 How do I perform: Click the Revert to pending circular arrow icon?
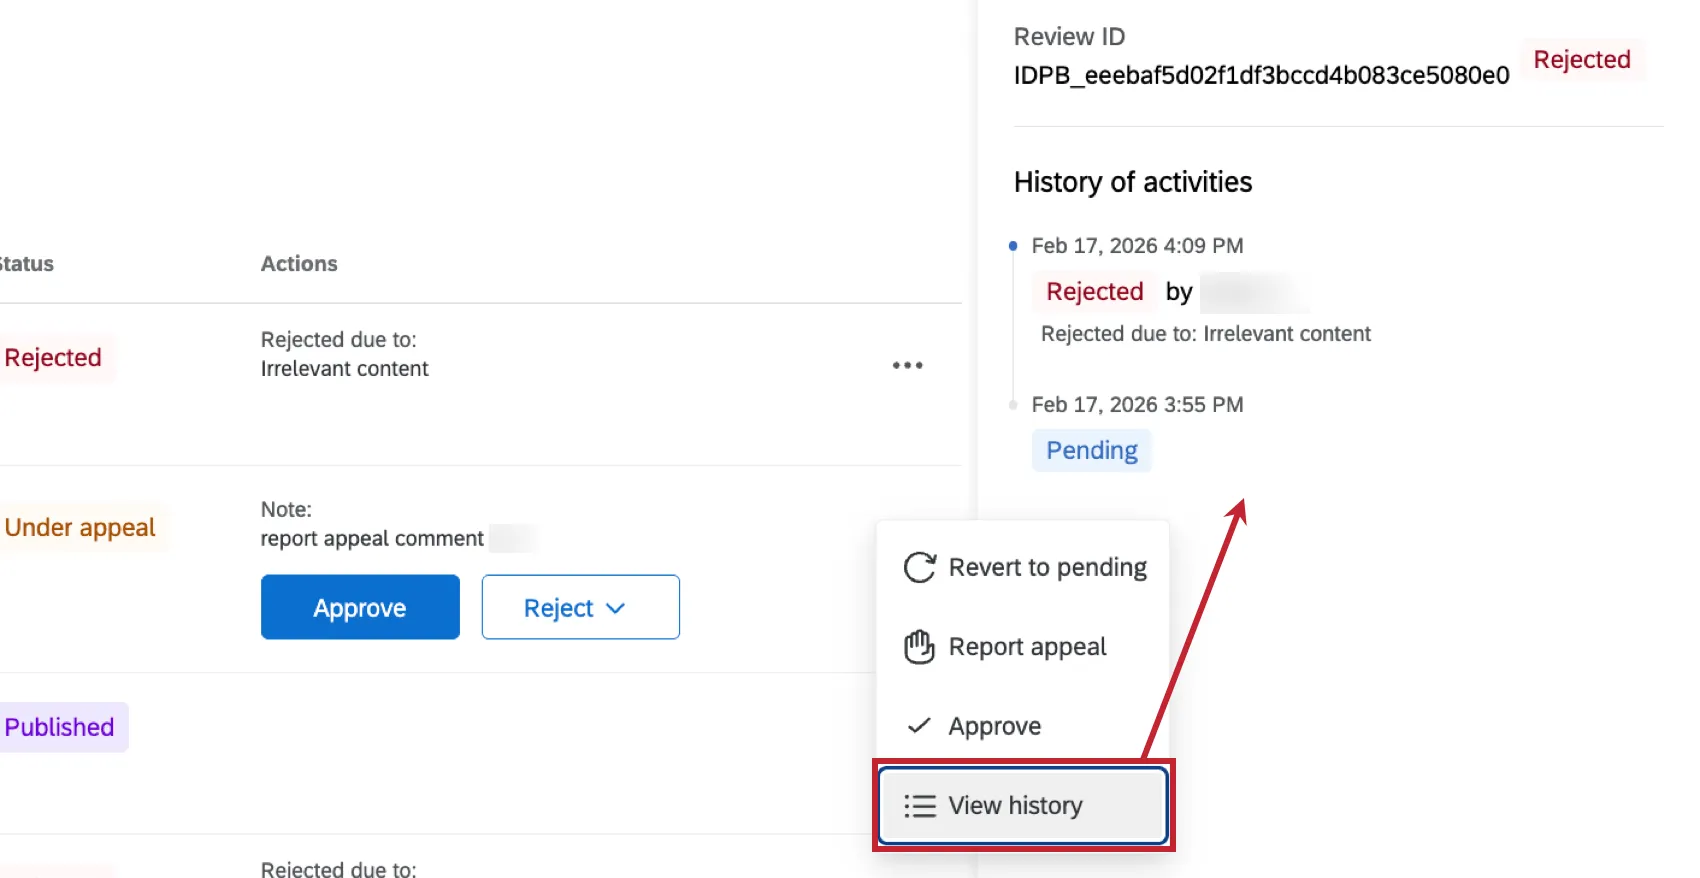919,567
